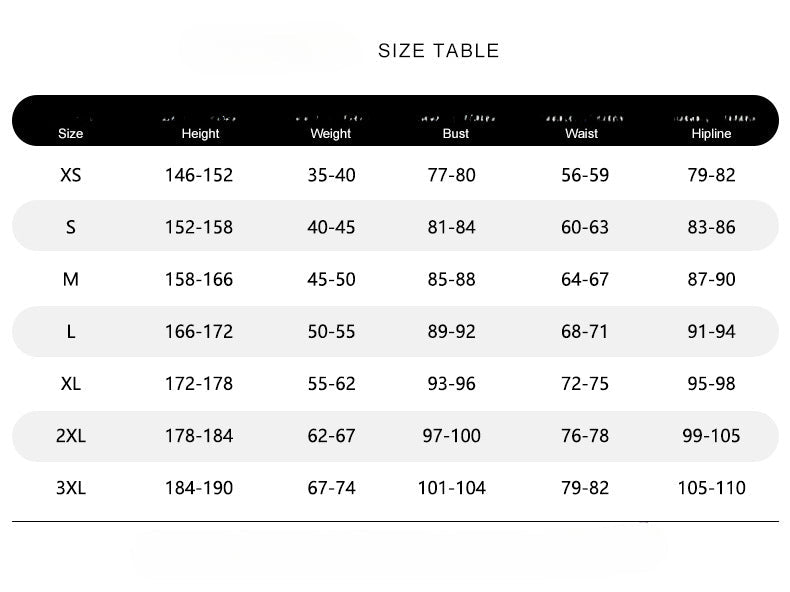Image resolution: width=790 pixels, height=592 pixels.
Task: Click the Height column header
Action: (200, 133)
